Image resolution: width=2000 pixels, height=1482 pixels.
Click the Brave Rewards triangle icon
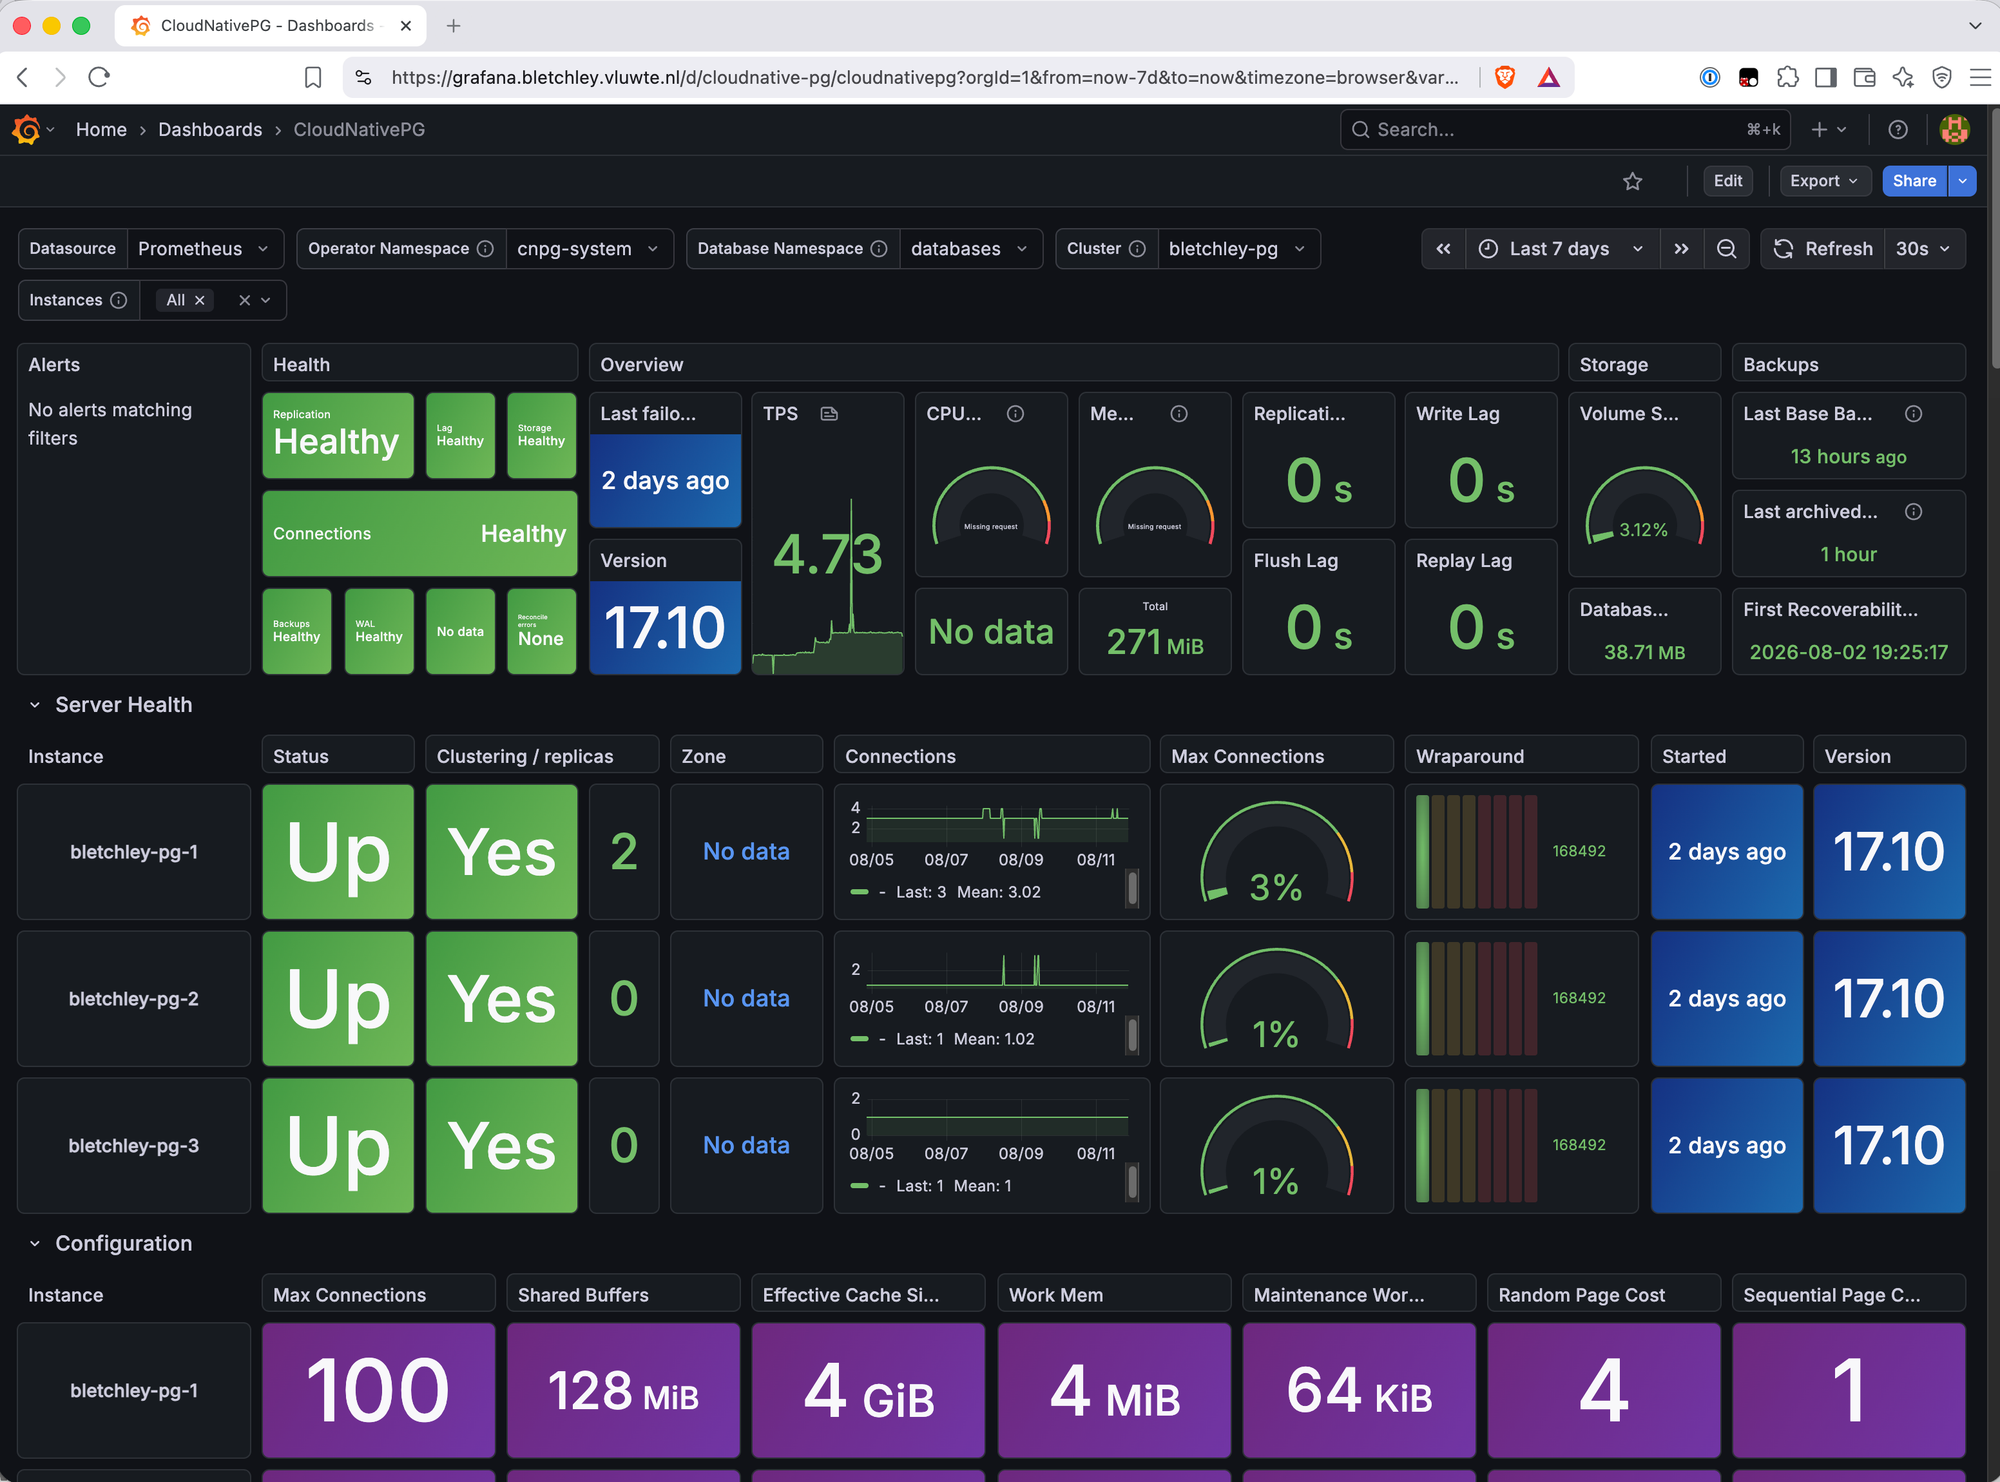1549,77
